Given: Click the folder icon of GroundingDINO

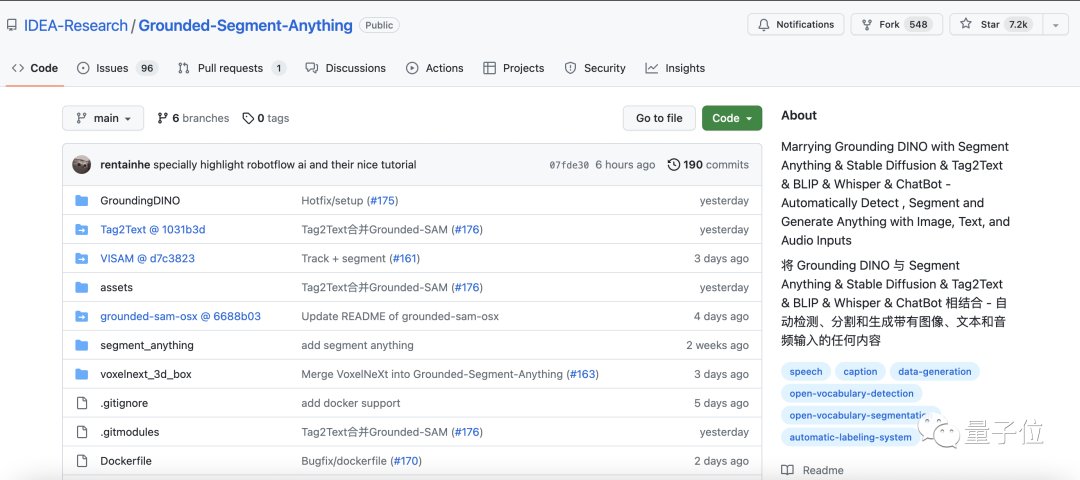Looking at the screenshot, I should click(x=82, y=201).
